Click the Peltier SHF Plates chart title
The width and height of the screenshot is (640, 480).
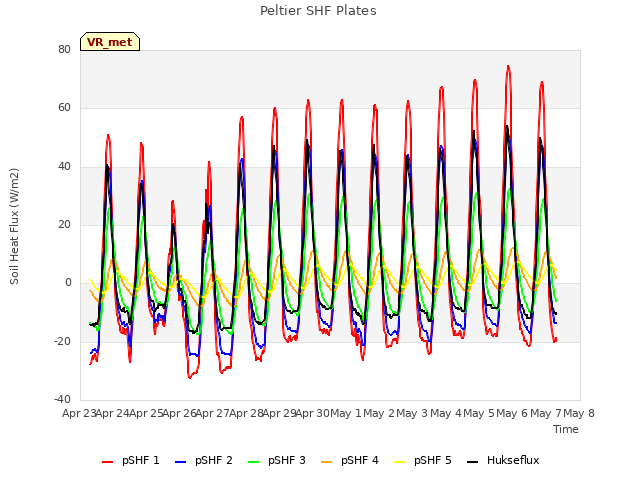tap(318, 11)
